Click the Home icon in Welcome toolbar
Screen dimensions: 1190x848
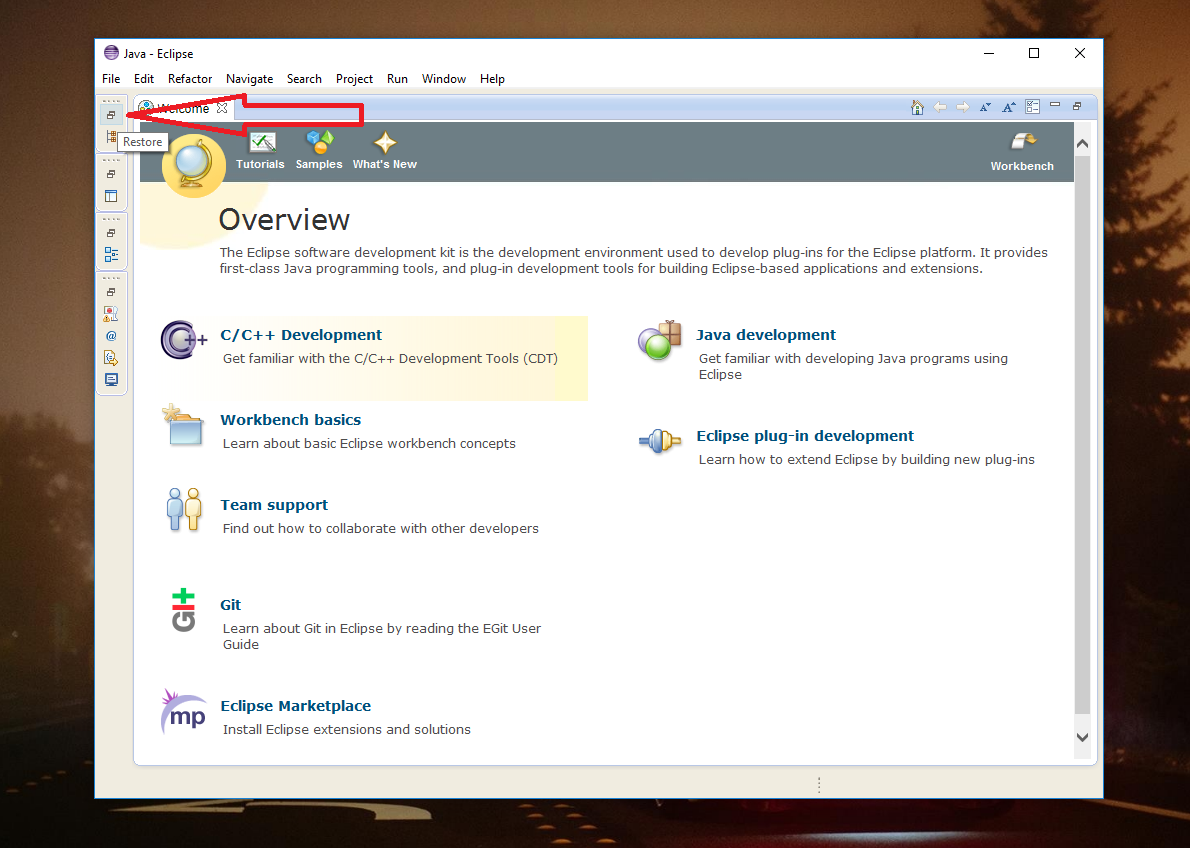[x=917, y=107]
